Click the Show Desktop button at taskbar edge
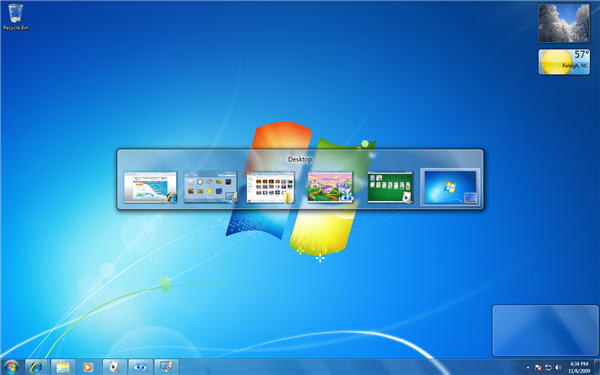This screenshot has width=600, height=375. click(x=597, y=367)
